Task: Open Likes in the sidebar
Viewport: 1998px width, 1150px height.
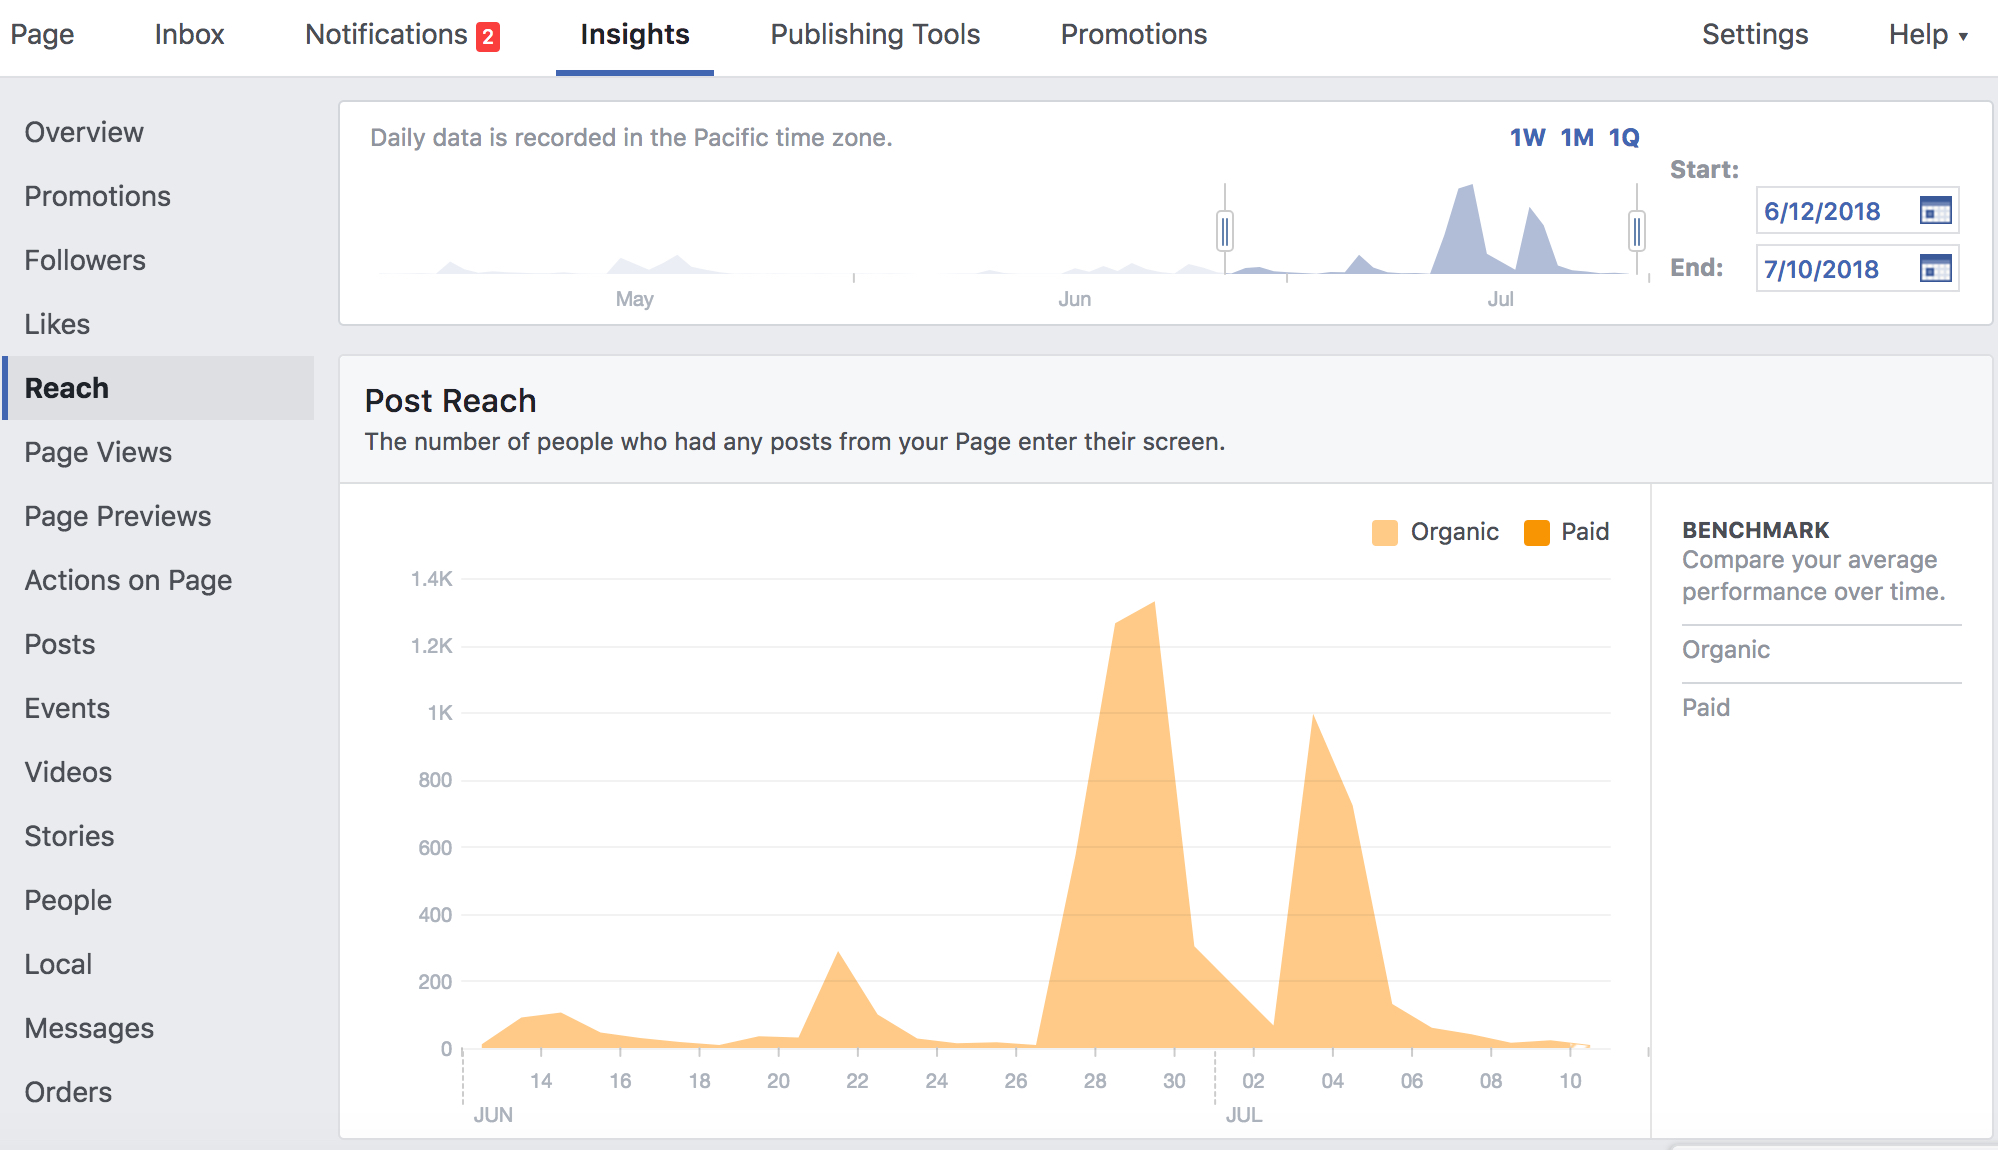Action: (x=57, y=324)
